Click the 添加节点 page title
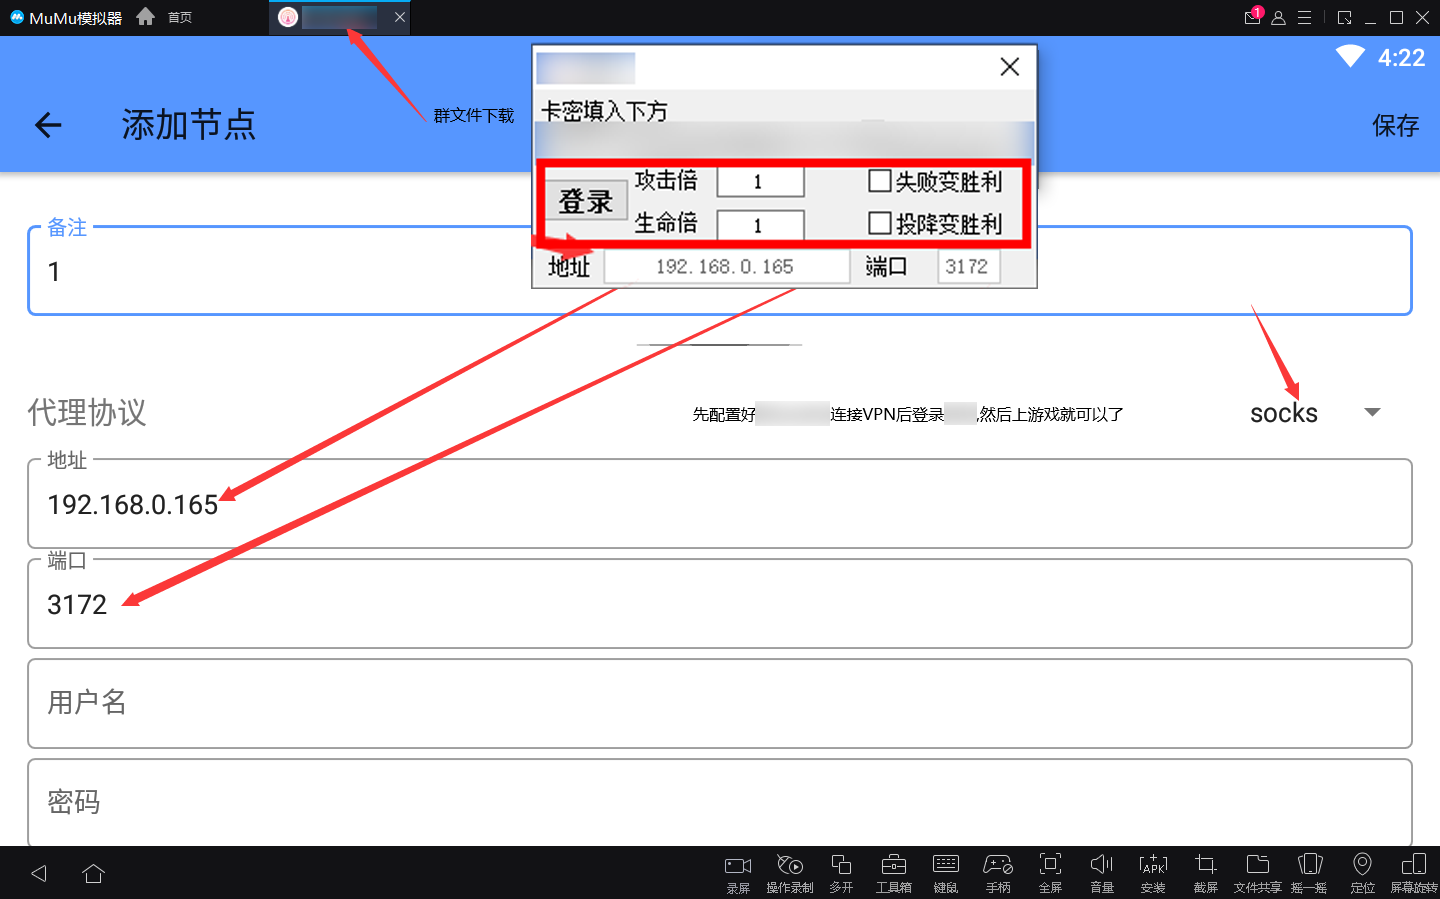This screenshot has width=1440, height=899. [x=189, y=125]
